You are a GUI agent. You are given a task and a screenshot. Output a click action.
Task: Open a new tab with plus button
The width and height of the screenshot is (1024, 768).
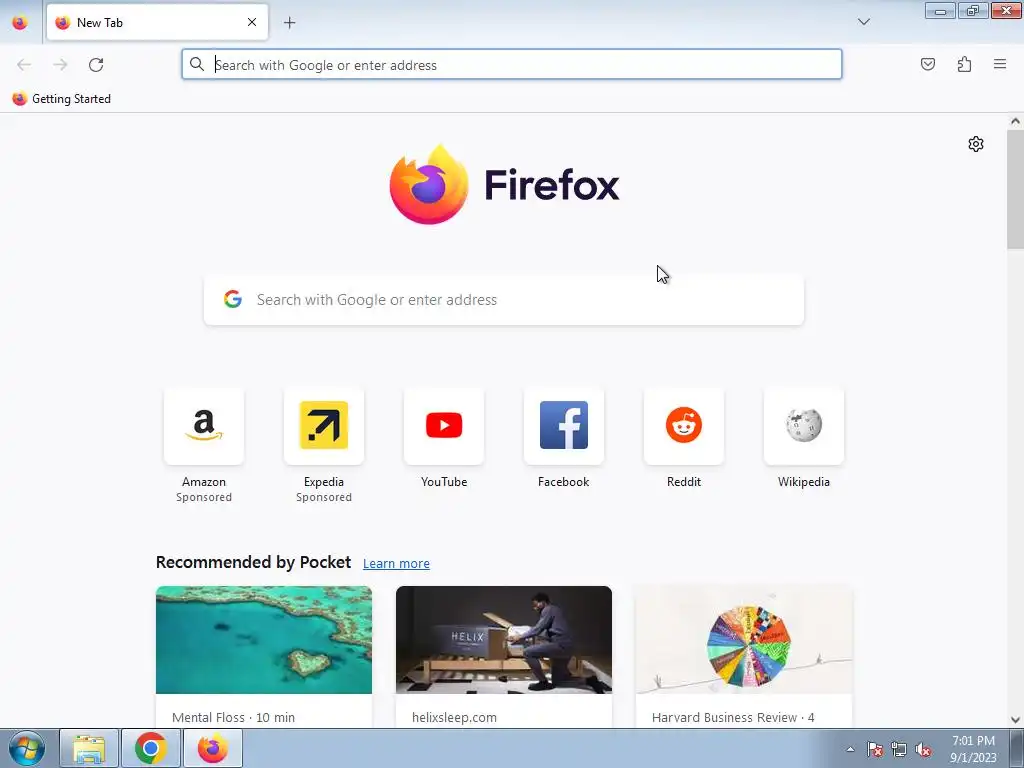pyautogui.click(x=290, y=23)
